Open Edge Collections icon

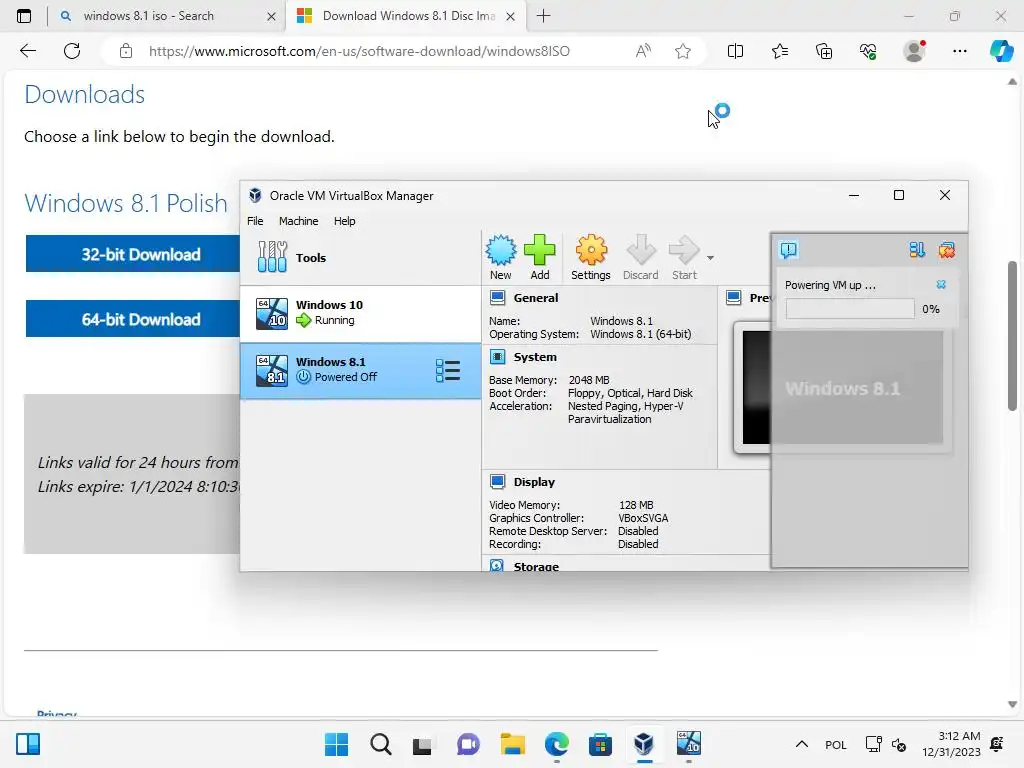(x=824, y=51)
